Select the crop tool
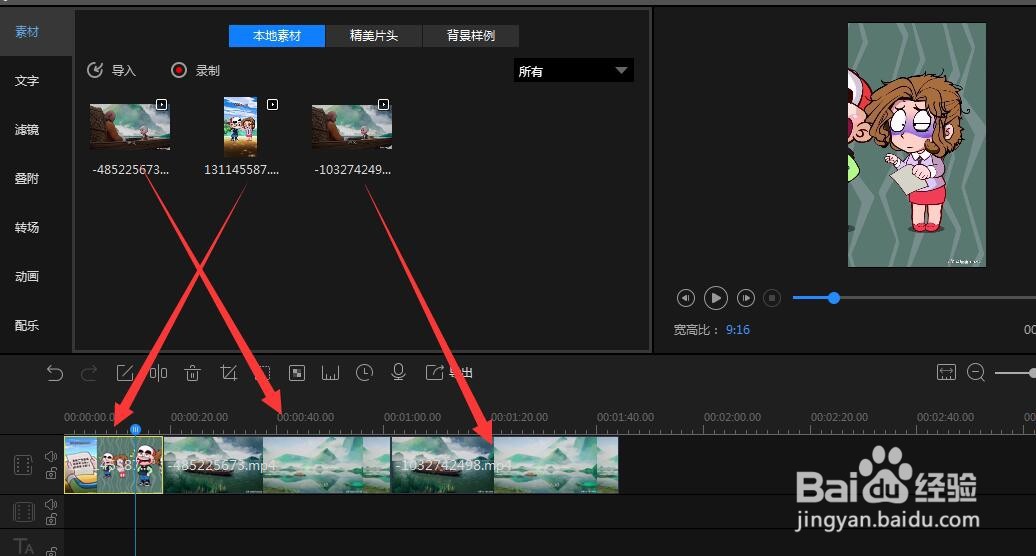 (229, 373)
